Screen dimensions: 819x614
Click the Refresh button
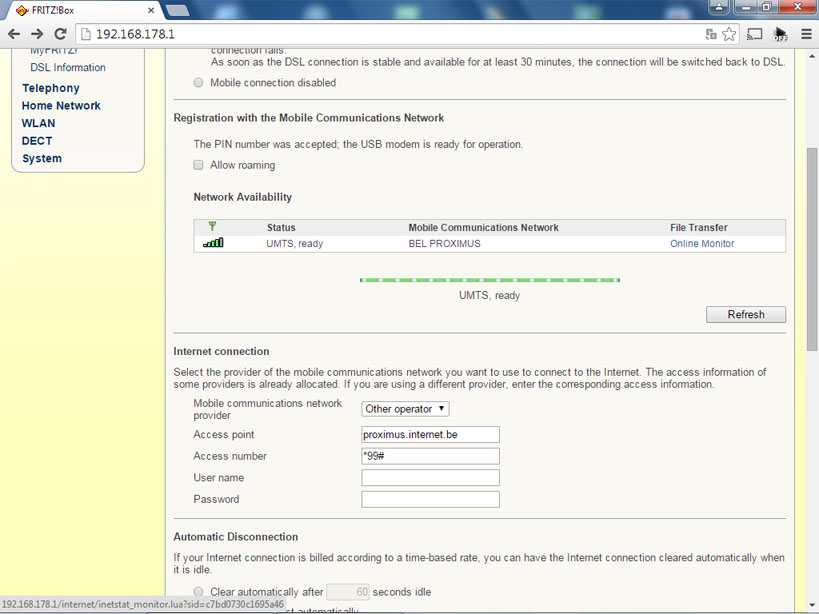pos(746,314)
